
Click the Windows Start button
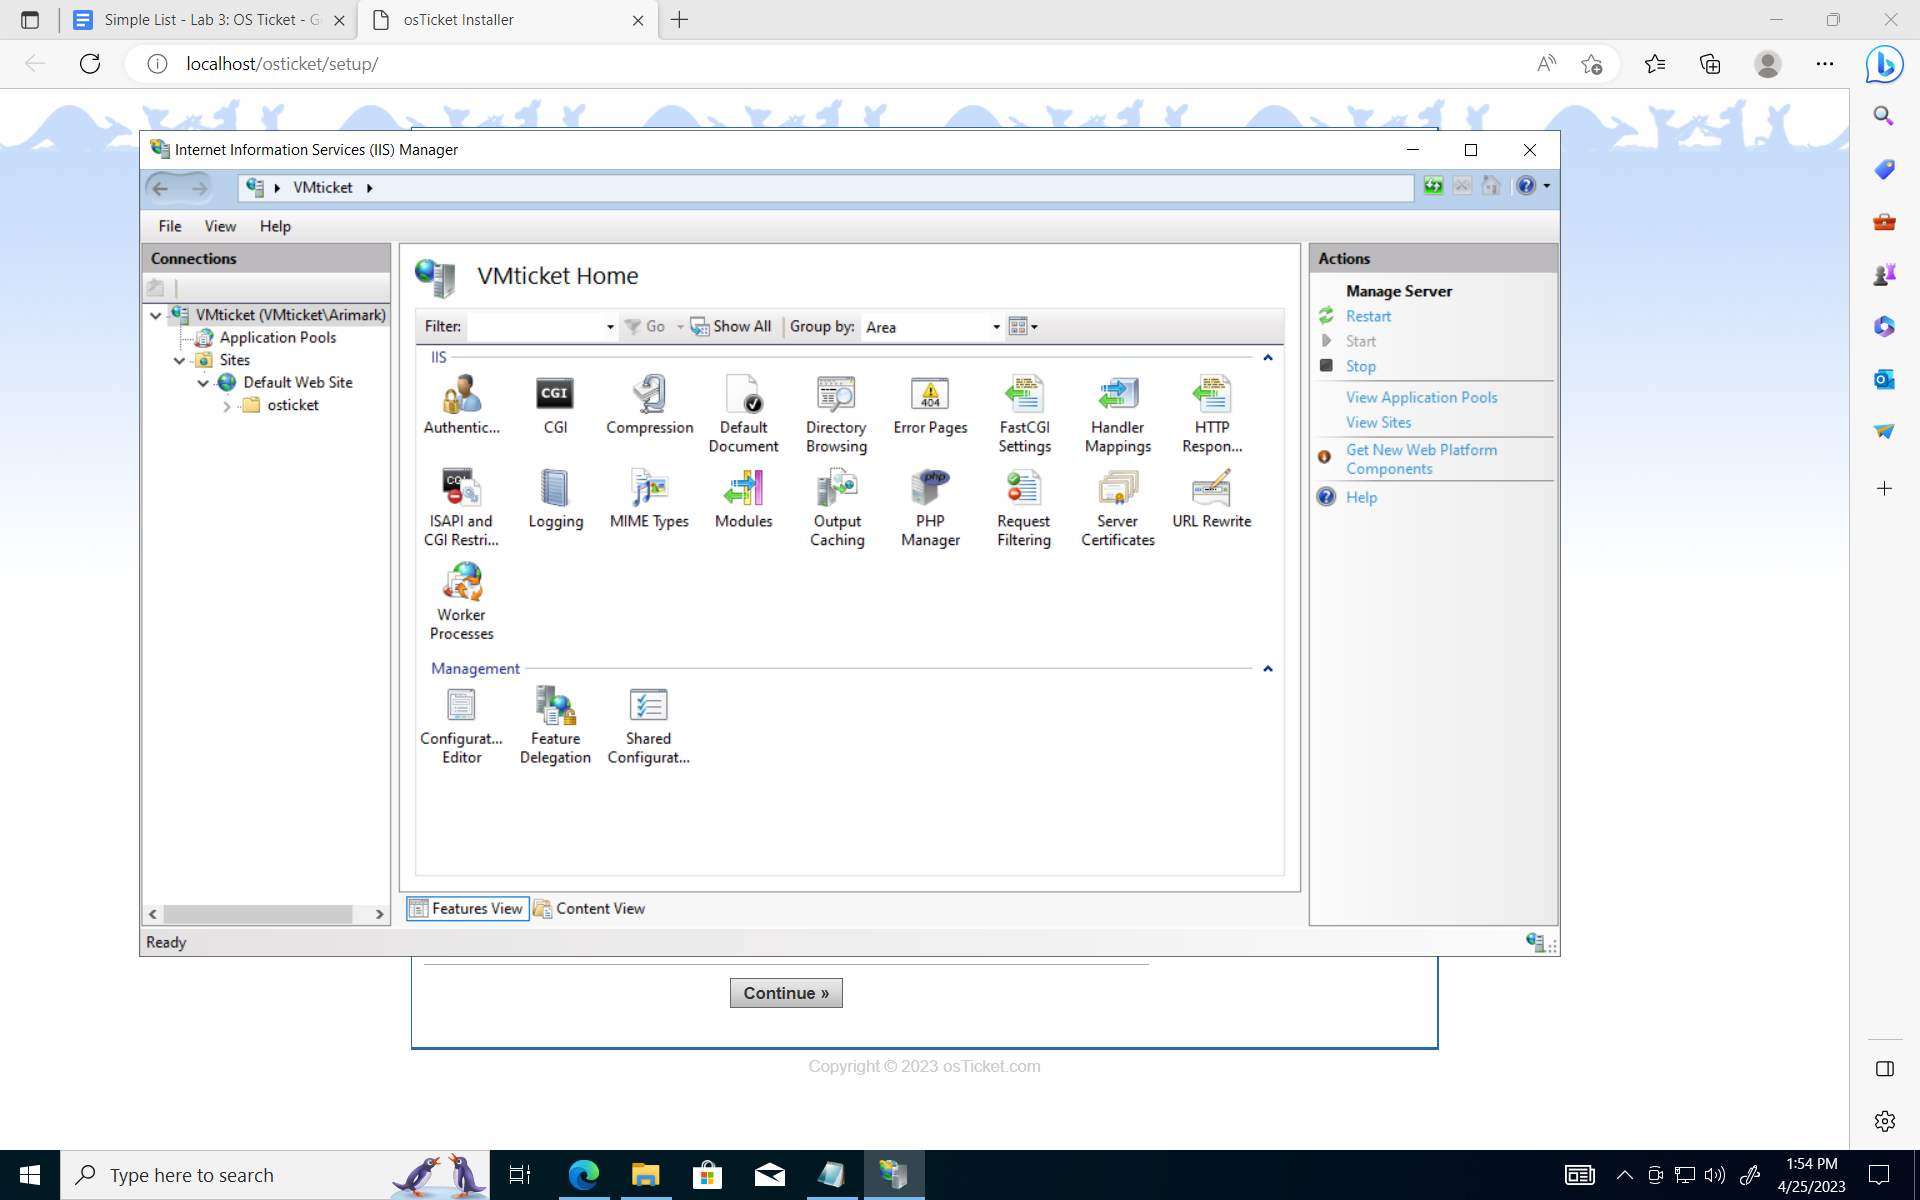tap(30, 1175)
